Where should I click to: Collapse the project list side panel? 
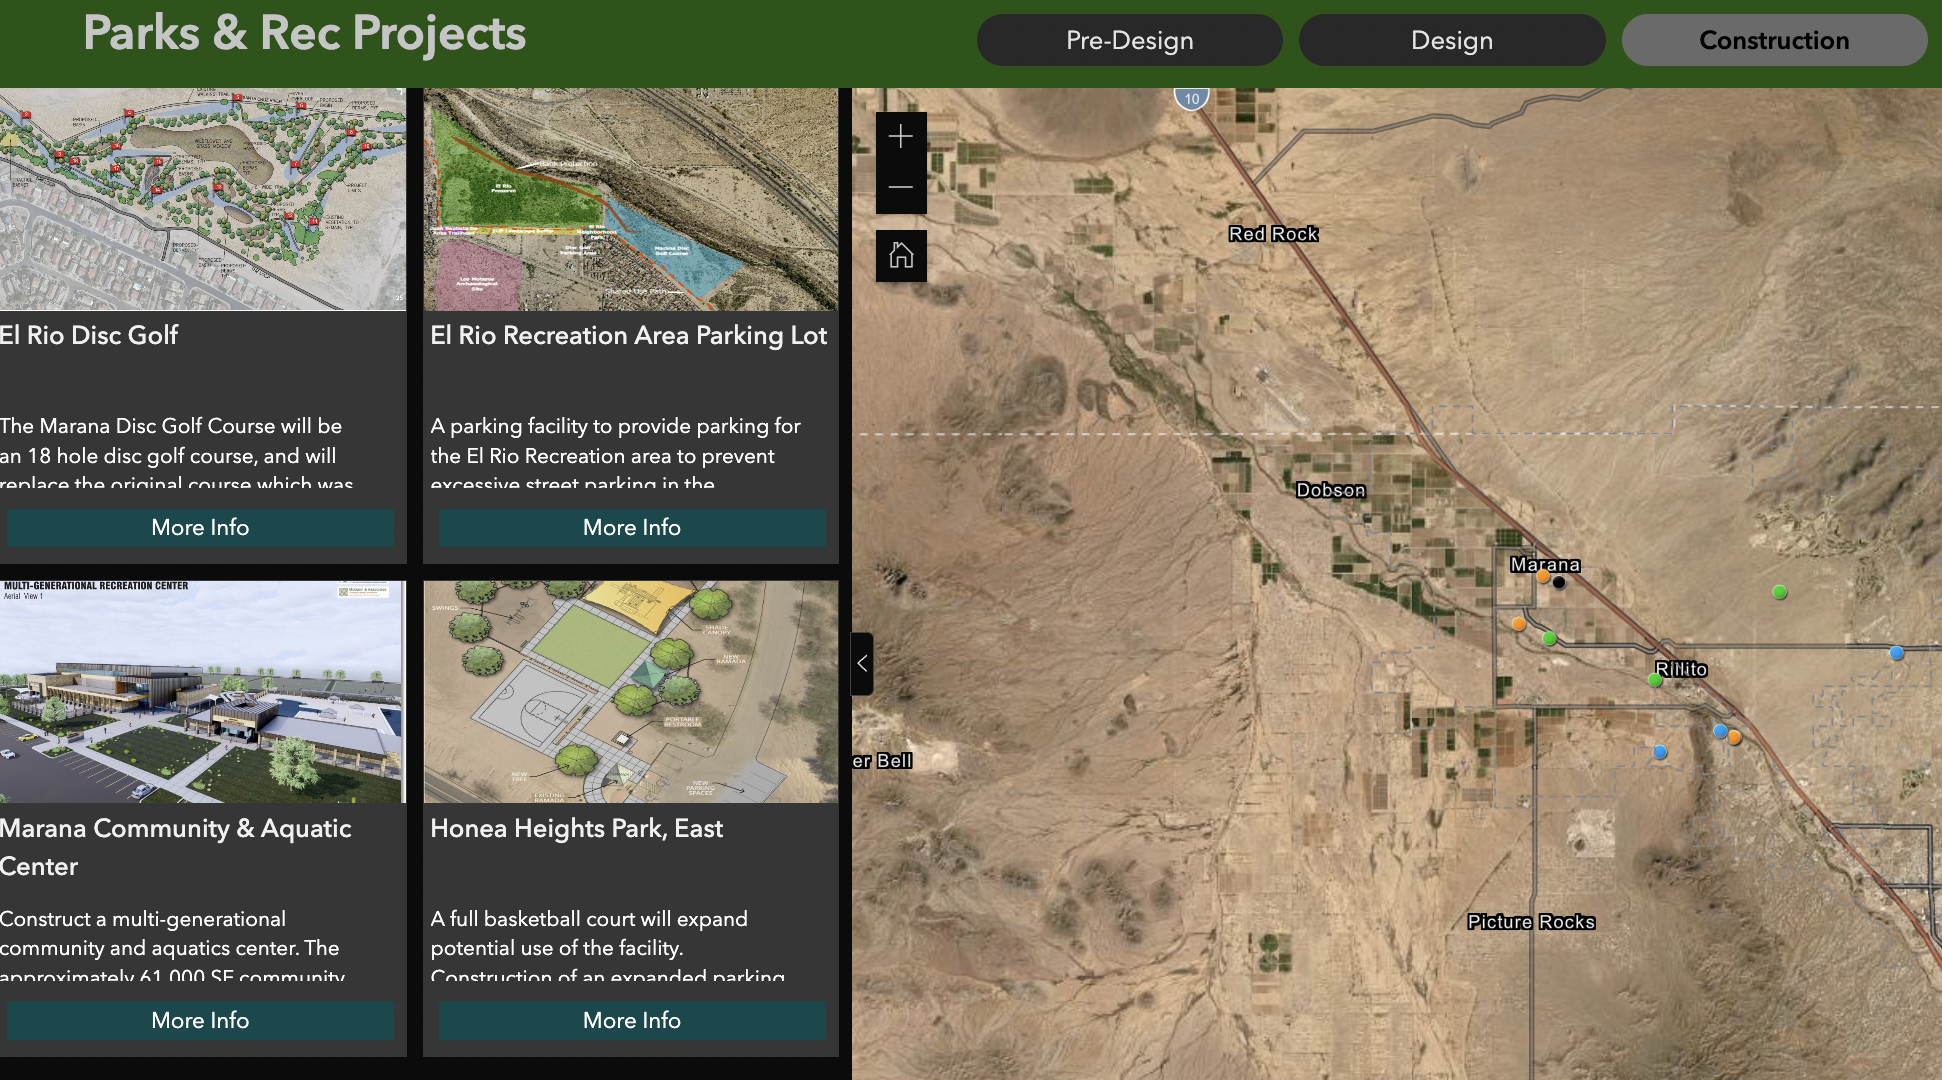(862, 664)
